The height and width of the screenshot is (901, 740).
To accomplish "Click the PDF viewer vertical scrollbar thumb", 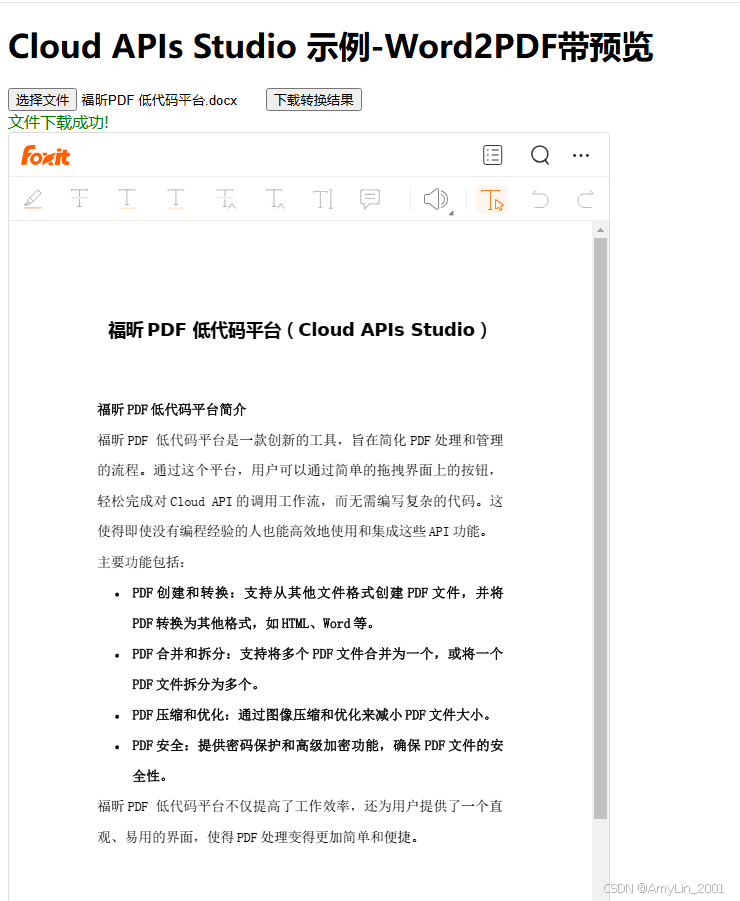I will 600,529.
